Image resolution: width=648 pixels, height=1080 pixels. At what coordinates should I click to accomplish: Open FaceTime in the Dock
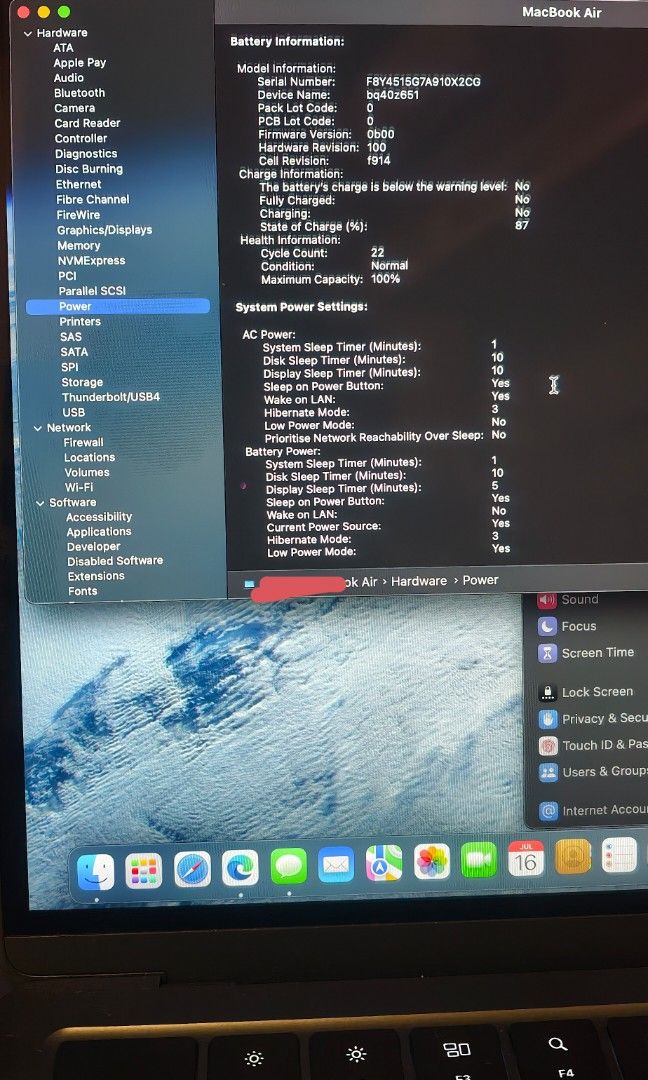(479, 860)
